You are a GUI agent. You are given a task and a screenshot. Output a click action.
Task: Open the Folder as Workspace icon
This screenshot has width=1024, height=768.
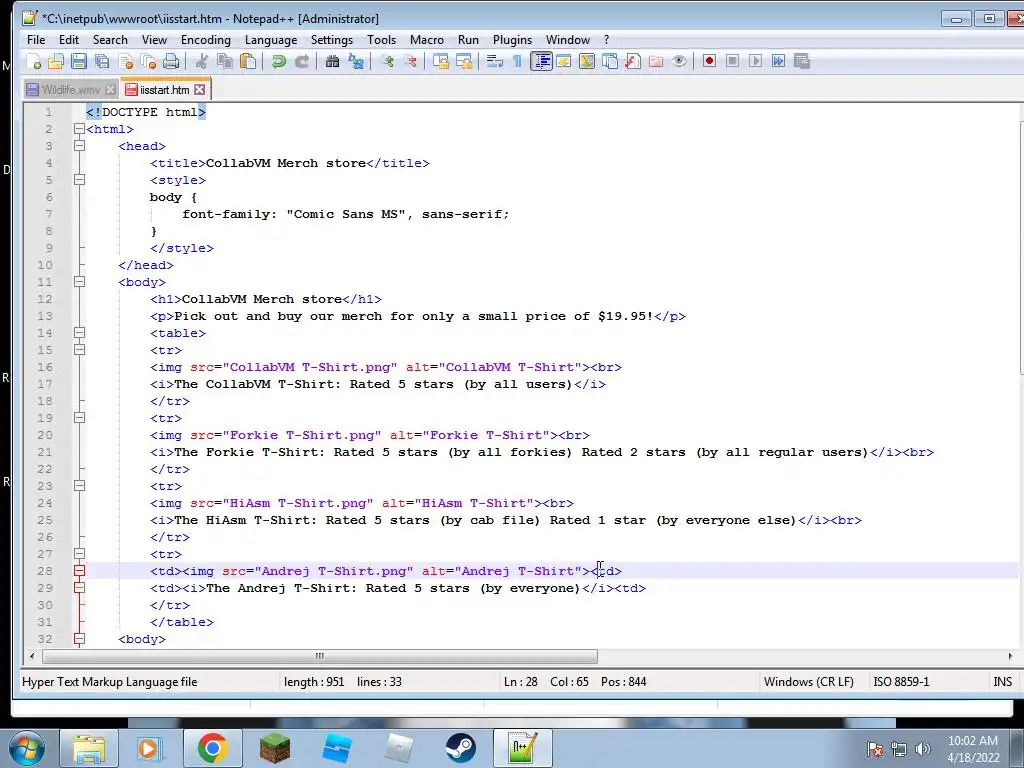pyautogui.click(x=656, y=61)
